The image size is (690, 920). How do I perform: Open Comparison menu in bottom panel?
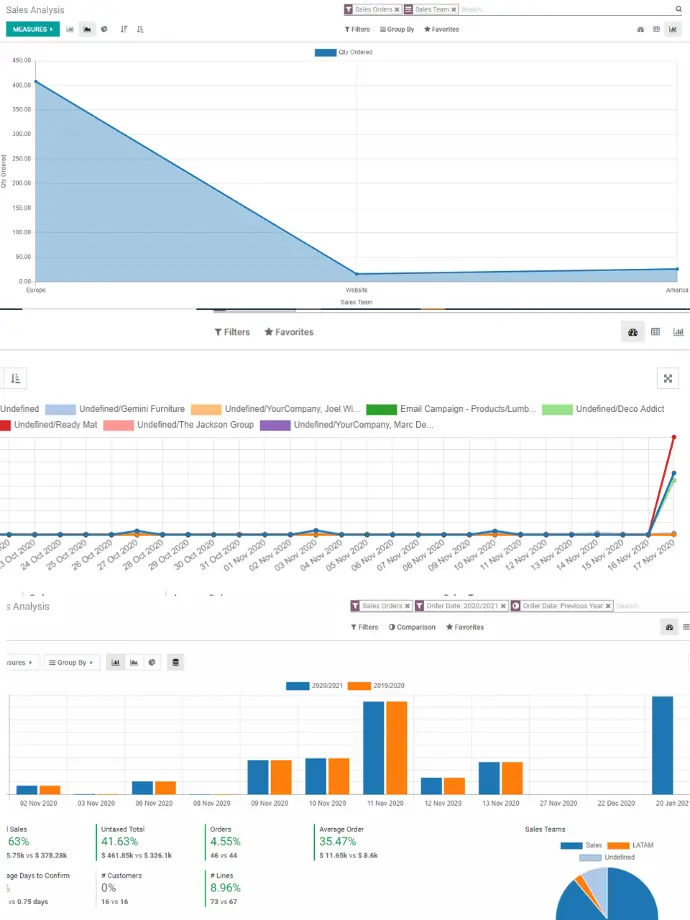[x=412, y=627]
